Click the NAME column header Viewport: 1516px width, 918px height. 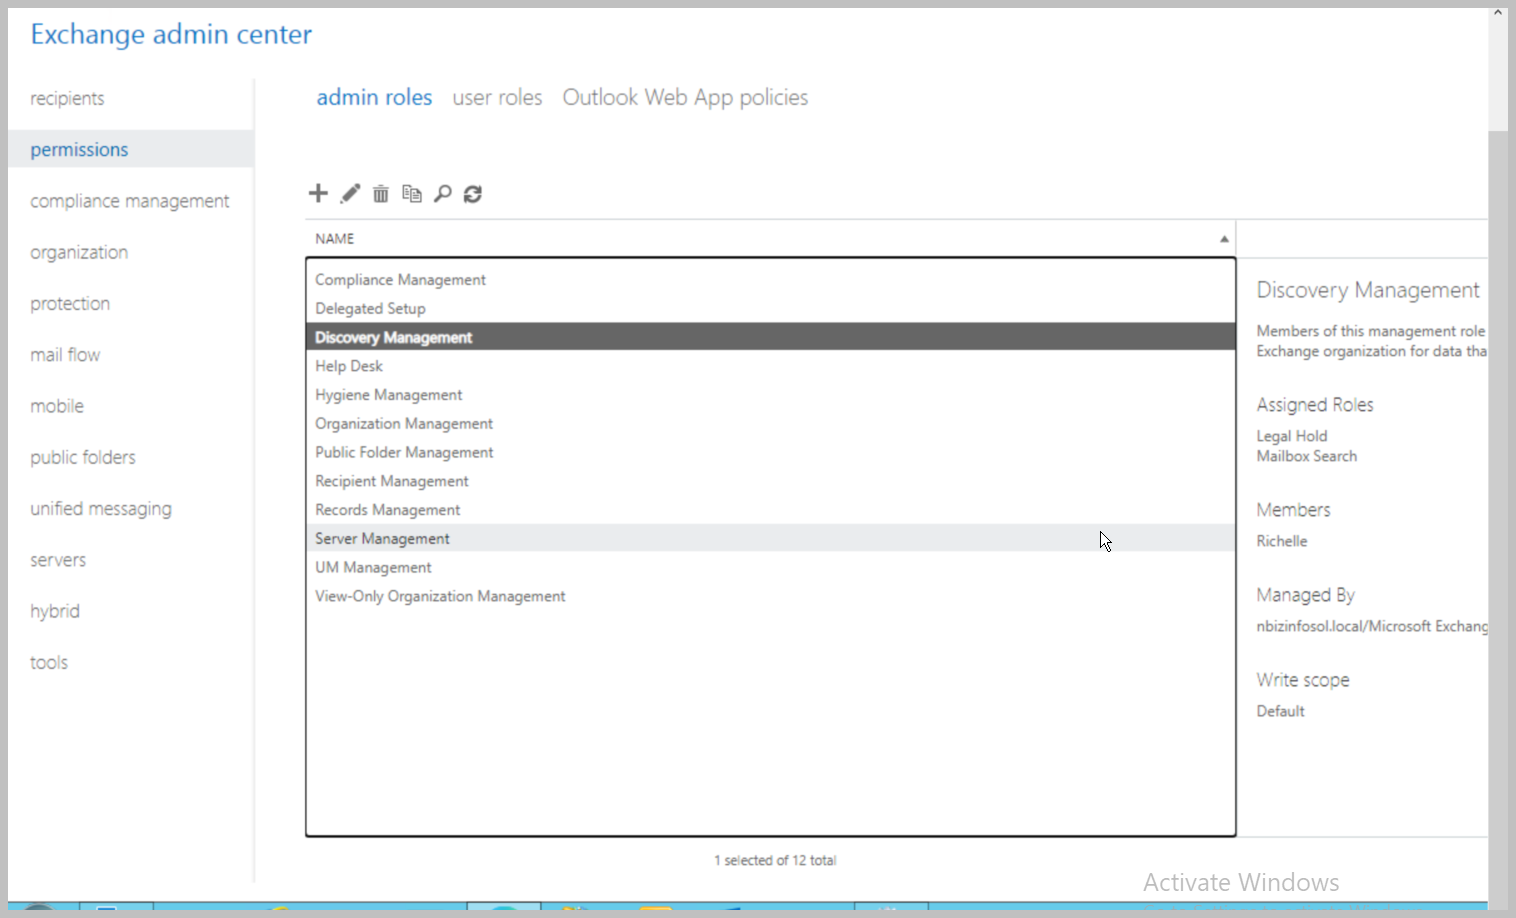point(770,238)
